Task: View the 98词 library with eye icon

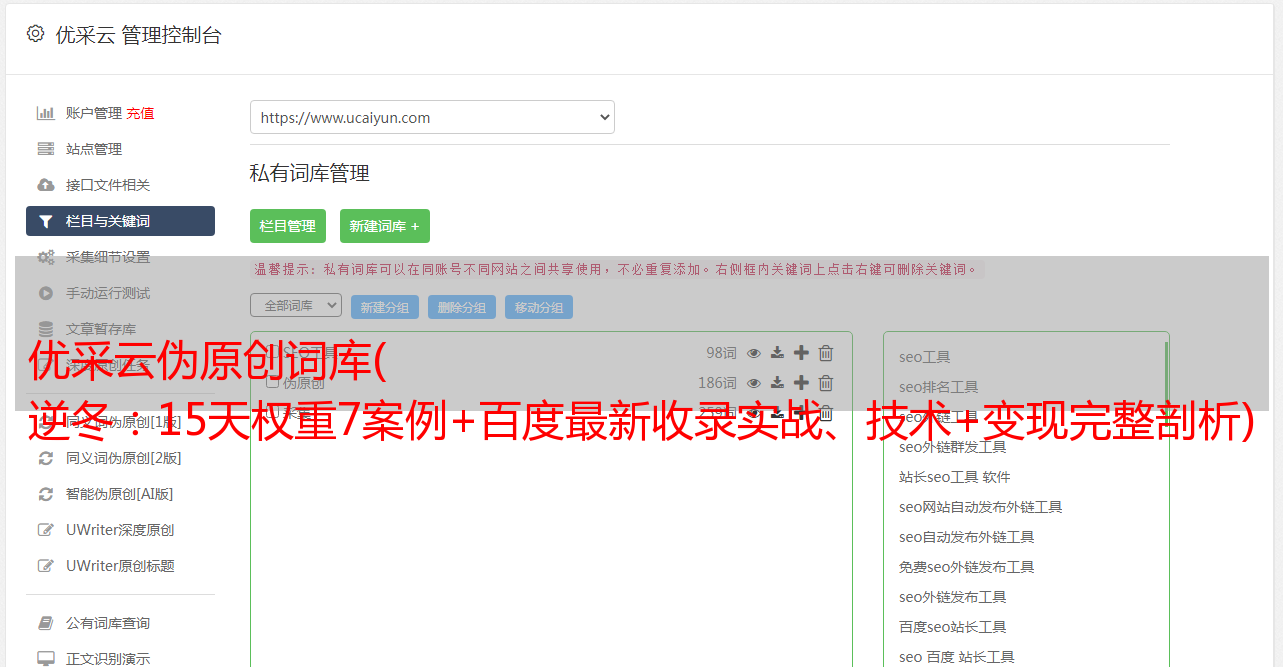Action: (x=754, y=353)
